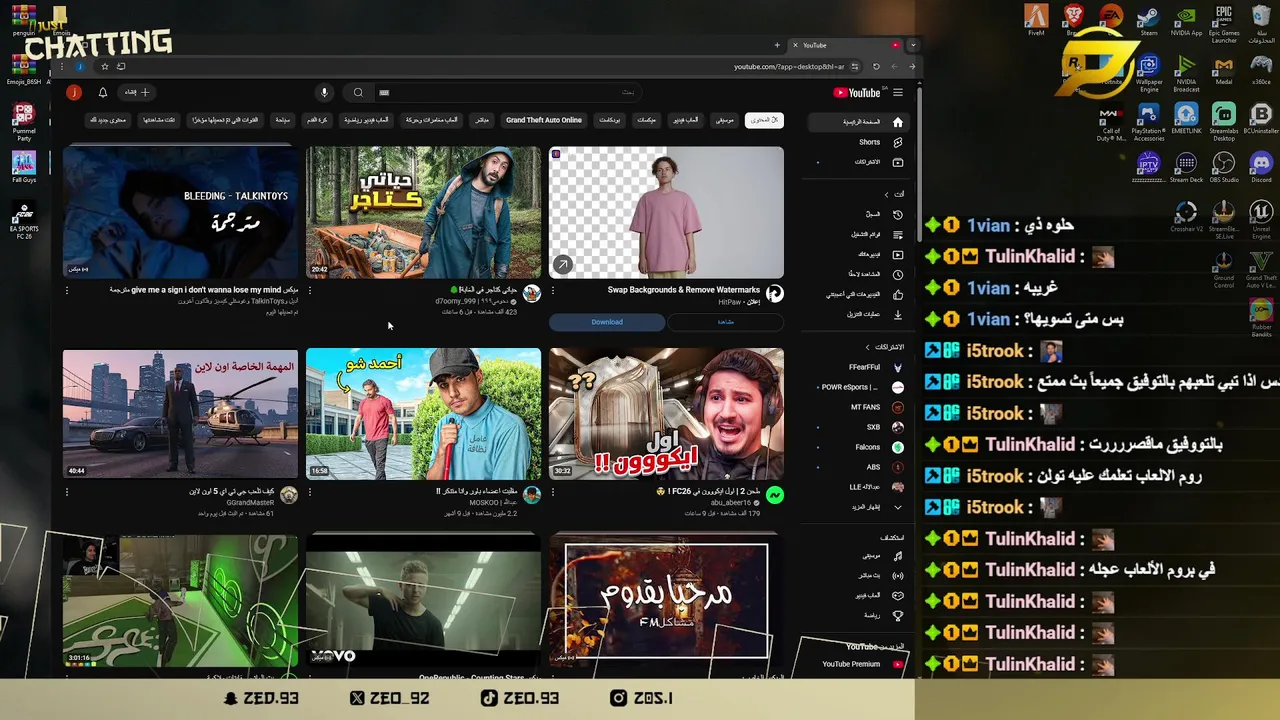This screenshot has height=720, width=1280.
Task: Switch to the YouTube browser tab
Action: (845, 45)
